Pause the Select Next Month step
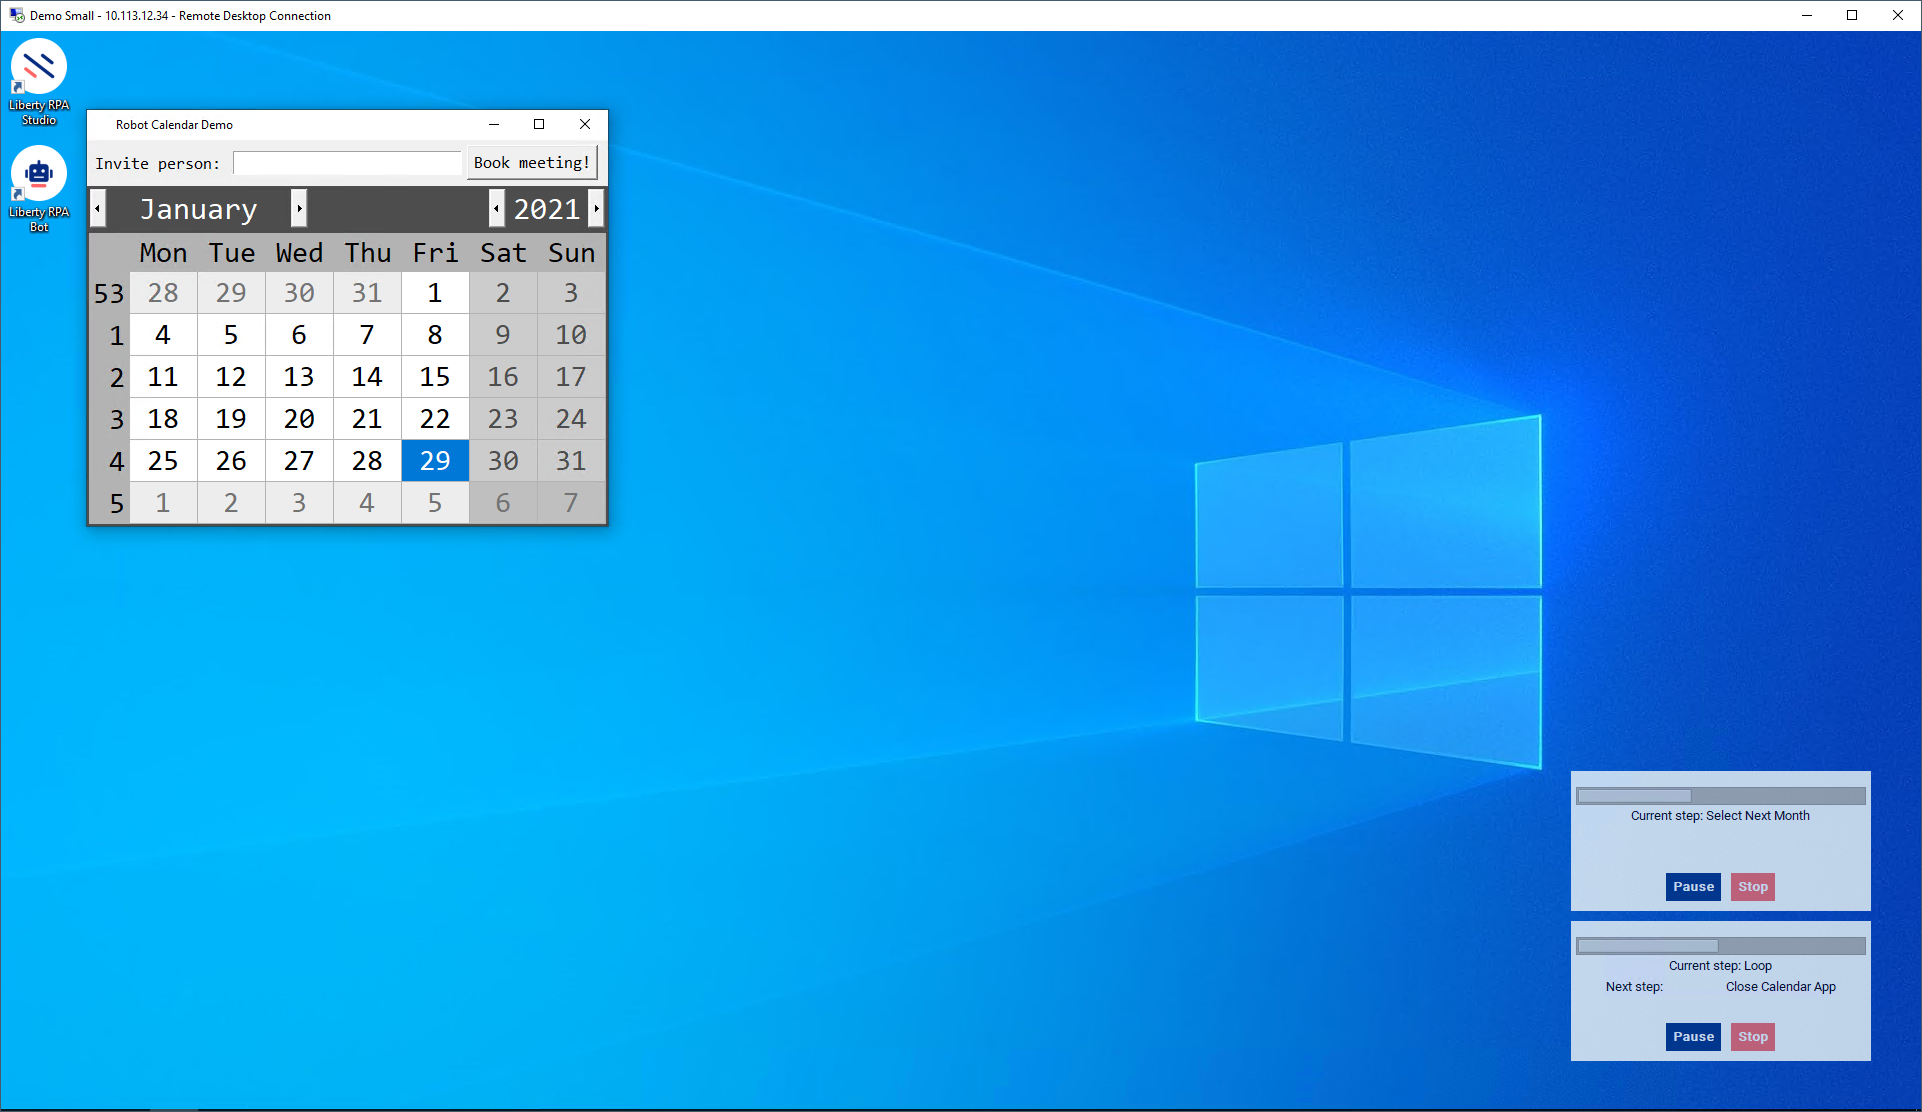The image size is (1922, 1112). coord(1693,887)
